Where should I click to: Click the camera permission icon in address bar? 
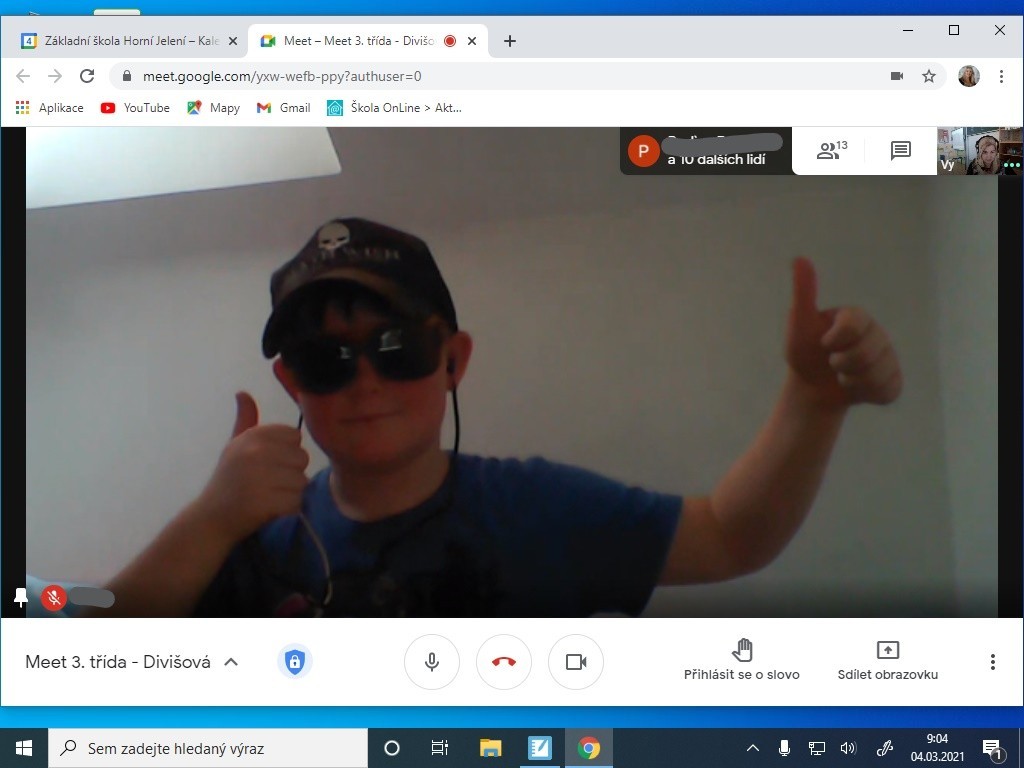point(897,76)
